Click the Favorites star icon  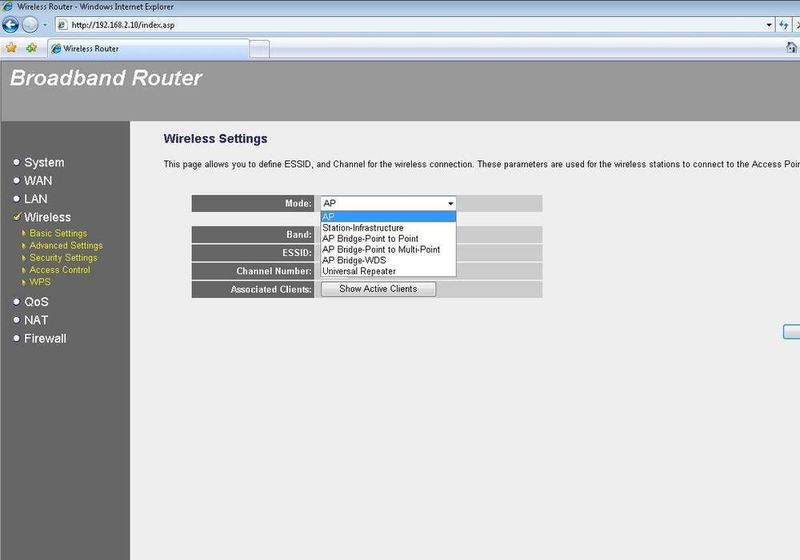[x=11, y=47]
